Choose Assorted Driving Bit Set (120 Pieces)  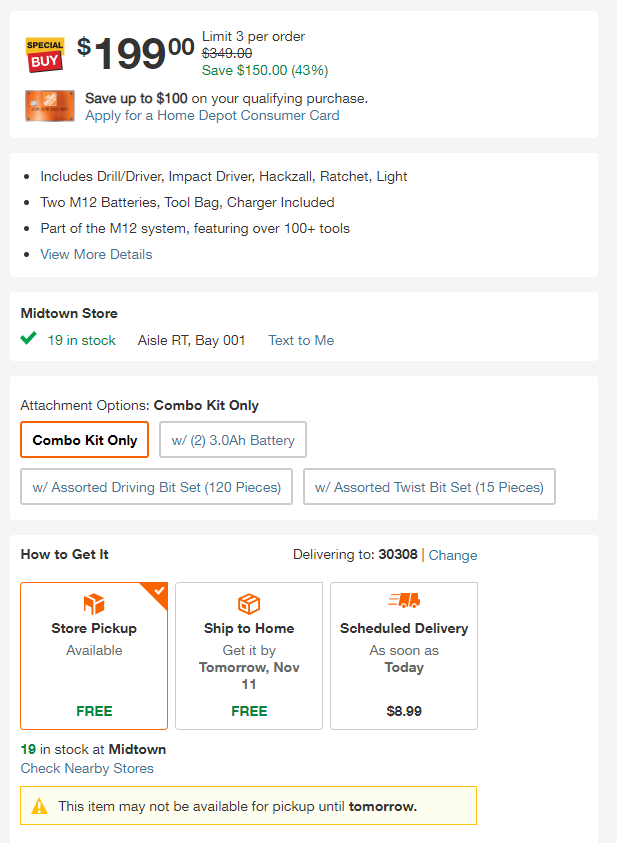(x=156, y=487)
